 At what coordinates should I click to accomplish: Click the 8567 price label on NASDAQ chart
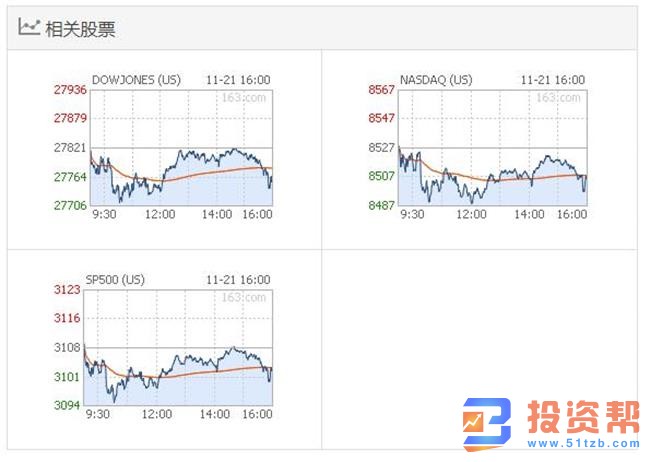(x=382, y=90)
